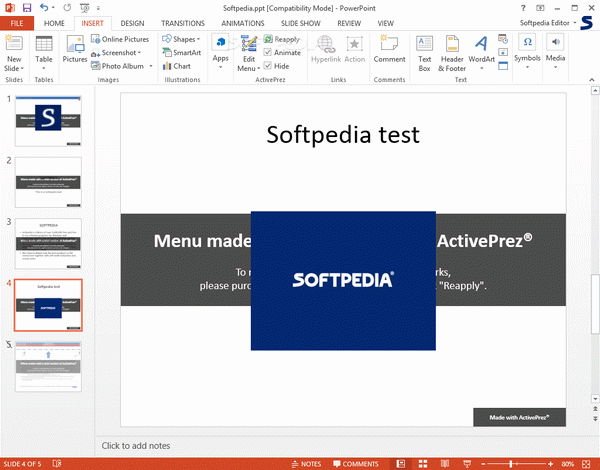Click the WordArt icon
The height and width of the screenshot is (470, 600).
pos(481,44)
